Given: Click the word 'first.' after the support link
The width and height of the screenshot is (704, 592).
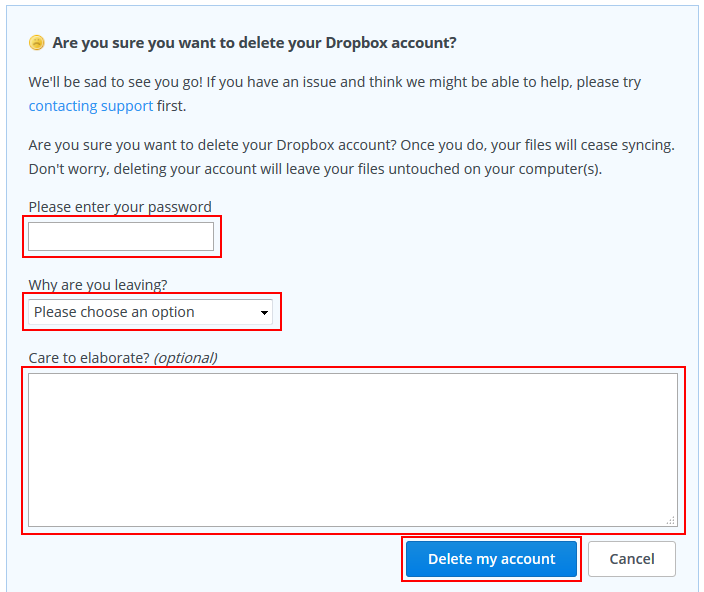Looking at the screenshot, I should 171,105.
